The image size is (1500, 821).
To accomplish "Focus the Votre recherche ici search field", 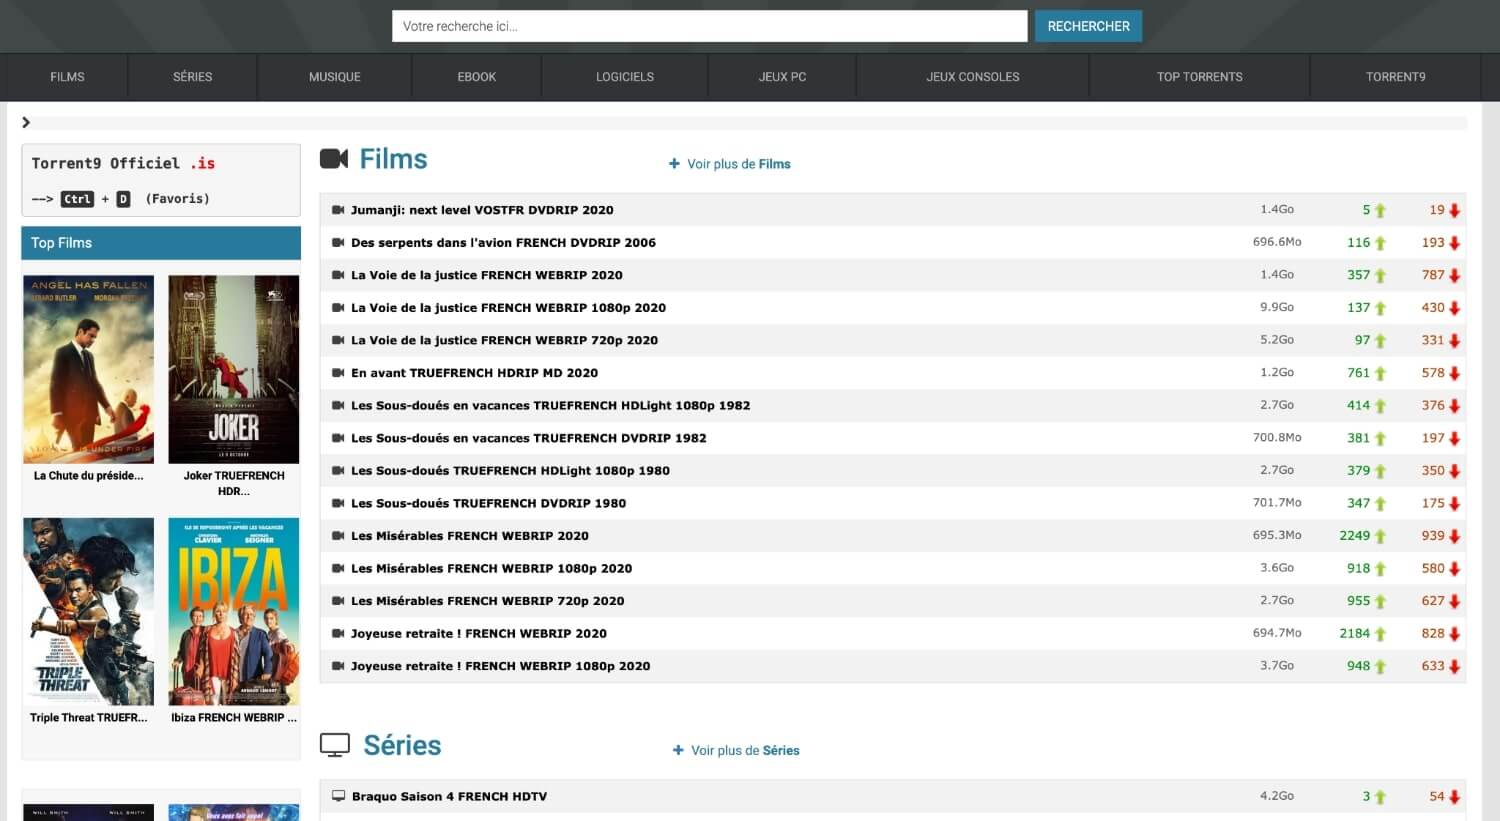I will (x=709, y=26).
